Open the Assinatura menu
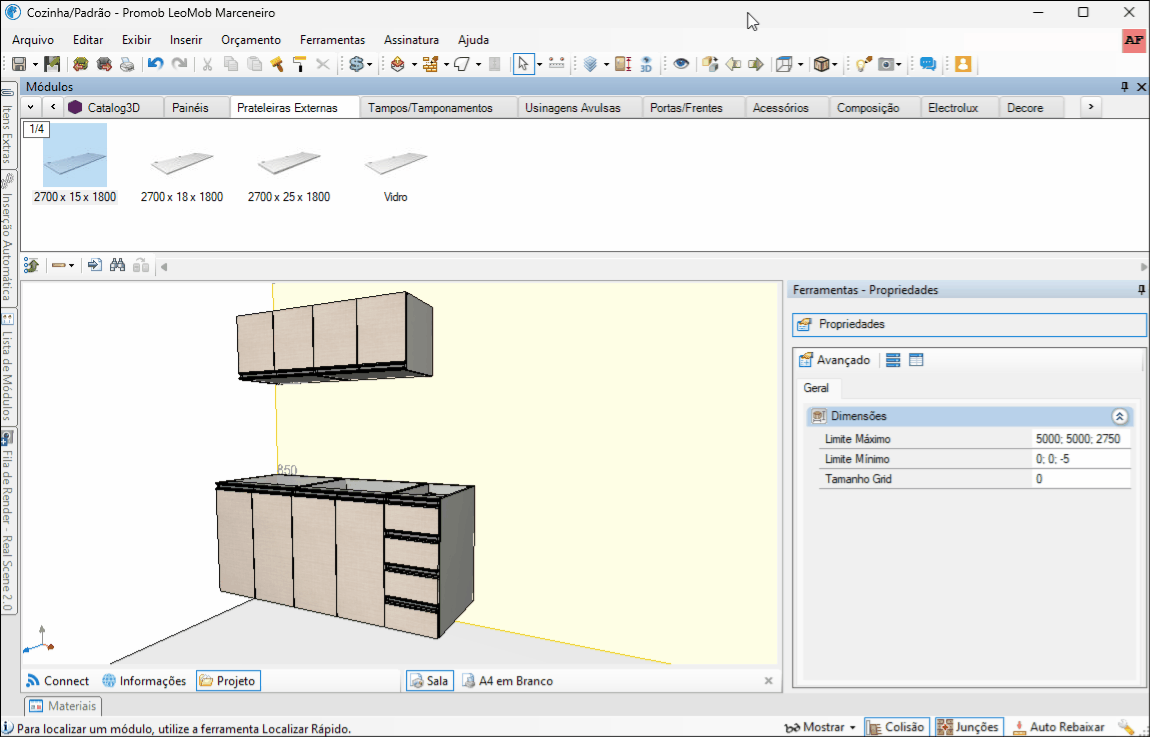This screenshot has height=737, width=1150. coord(411,40)
